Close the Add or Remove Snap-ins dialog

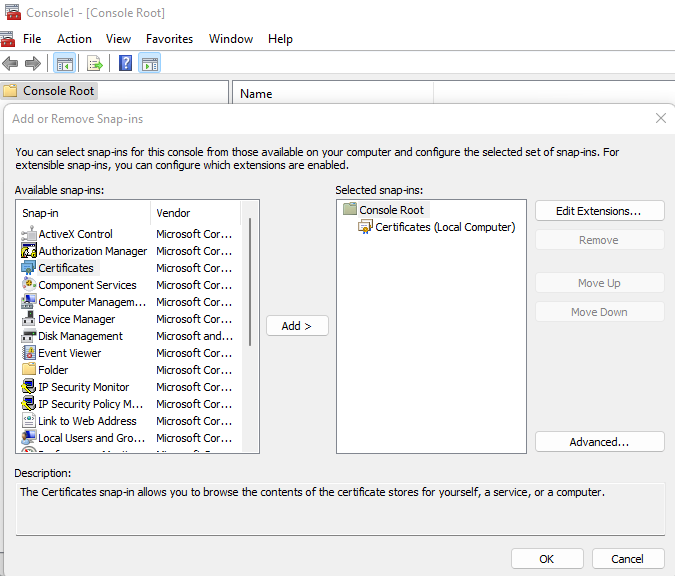click(661, 118)
